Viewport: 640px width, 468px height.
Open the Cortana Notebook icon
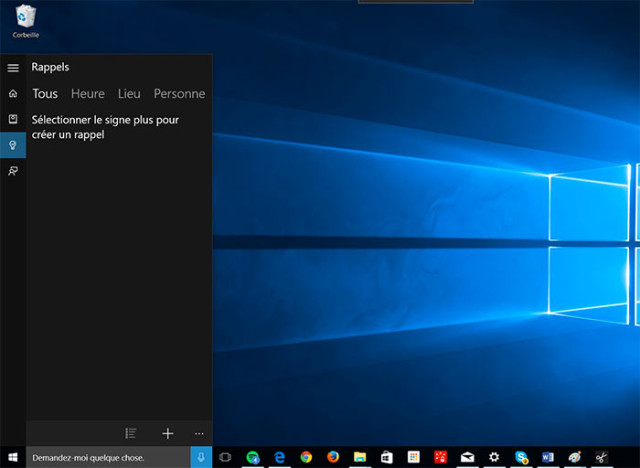click(x=13, y=119)
